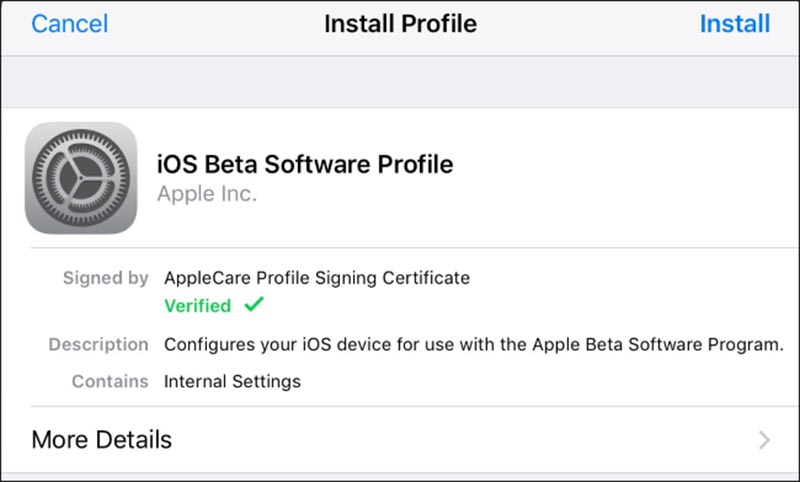This screenshot has width=800, height=482.
Task: Tap the description text about Beta Software Program
Action: point(473,345)
